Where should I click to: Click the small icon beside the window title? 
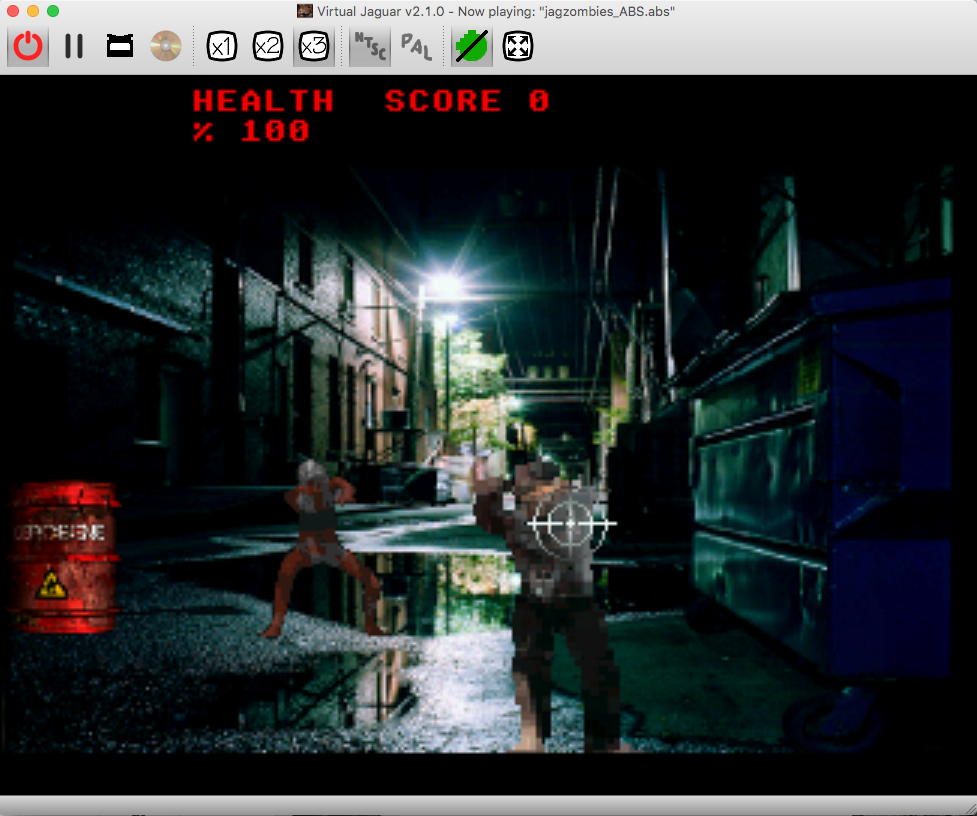[x=305, y=11]
